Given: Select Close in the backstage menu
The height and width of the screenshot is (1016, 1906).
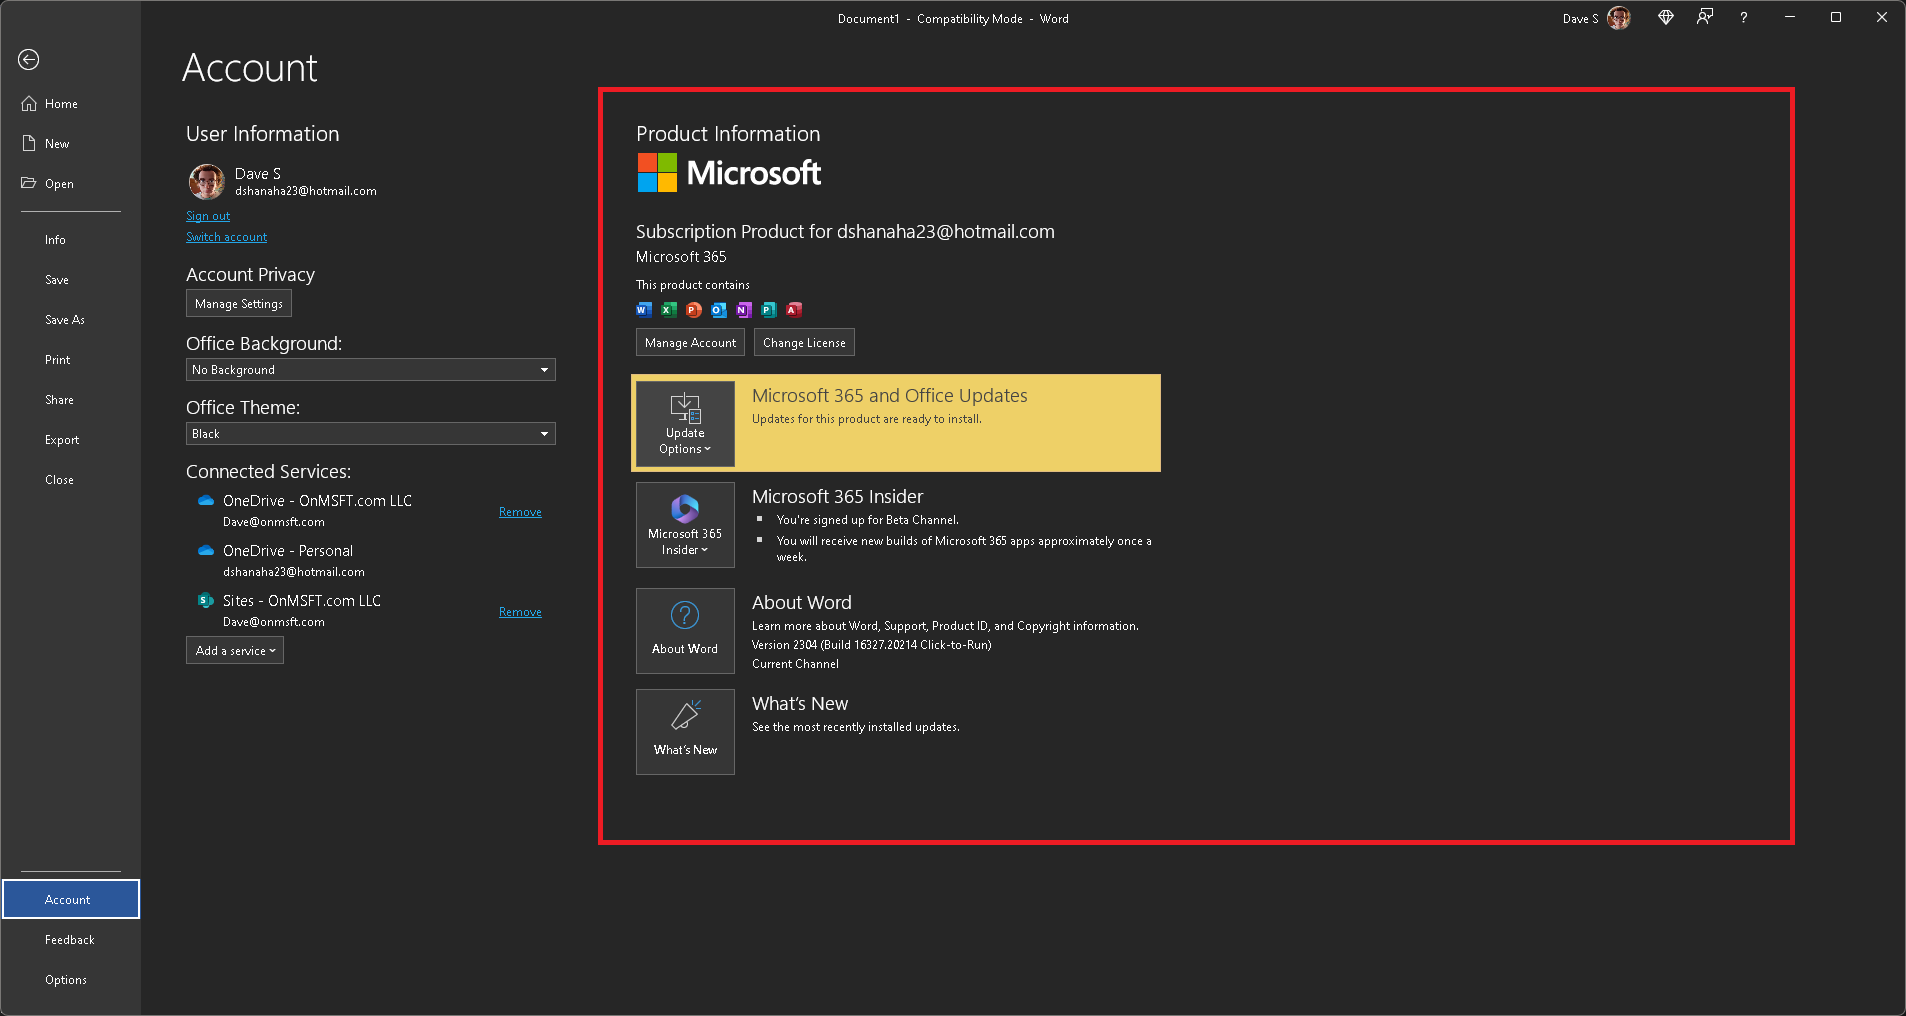Looking at the screenshot, I should [x=59, y=480].
